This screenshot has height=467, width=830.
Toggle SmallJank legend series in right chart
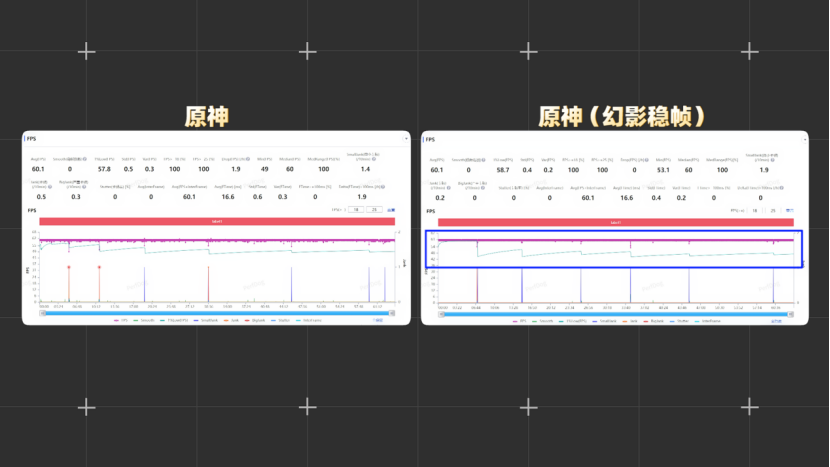tap(605, 321)
